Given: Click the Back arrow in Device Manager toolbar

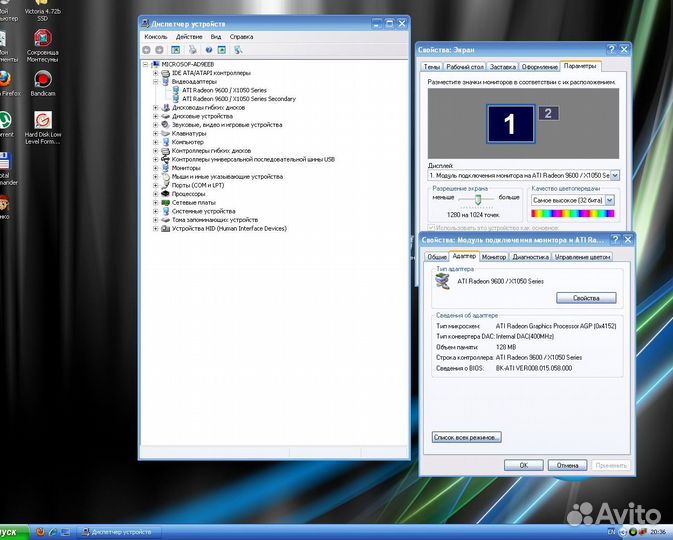Looking at the screenshot, I should coord(147,49).
